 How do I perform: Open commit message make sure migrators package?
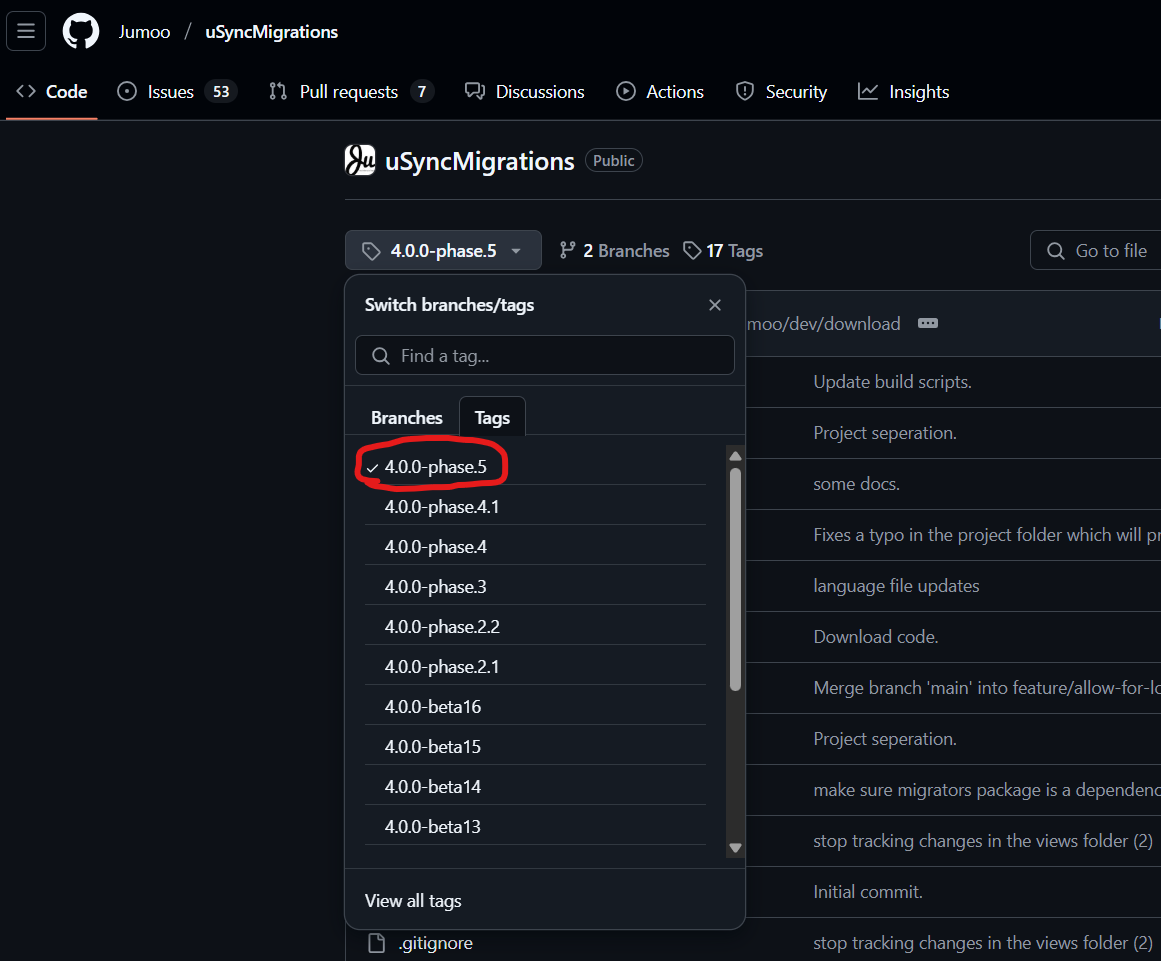click(987, 790)
